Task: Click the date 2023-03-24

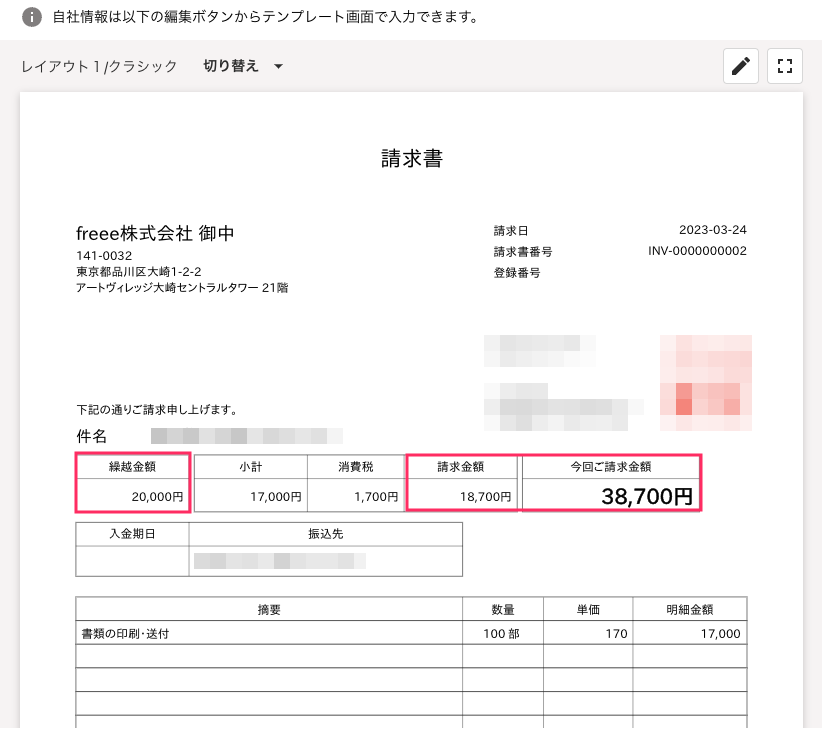Action: pyautogui.click(x=712, y=230)
